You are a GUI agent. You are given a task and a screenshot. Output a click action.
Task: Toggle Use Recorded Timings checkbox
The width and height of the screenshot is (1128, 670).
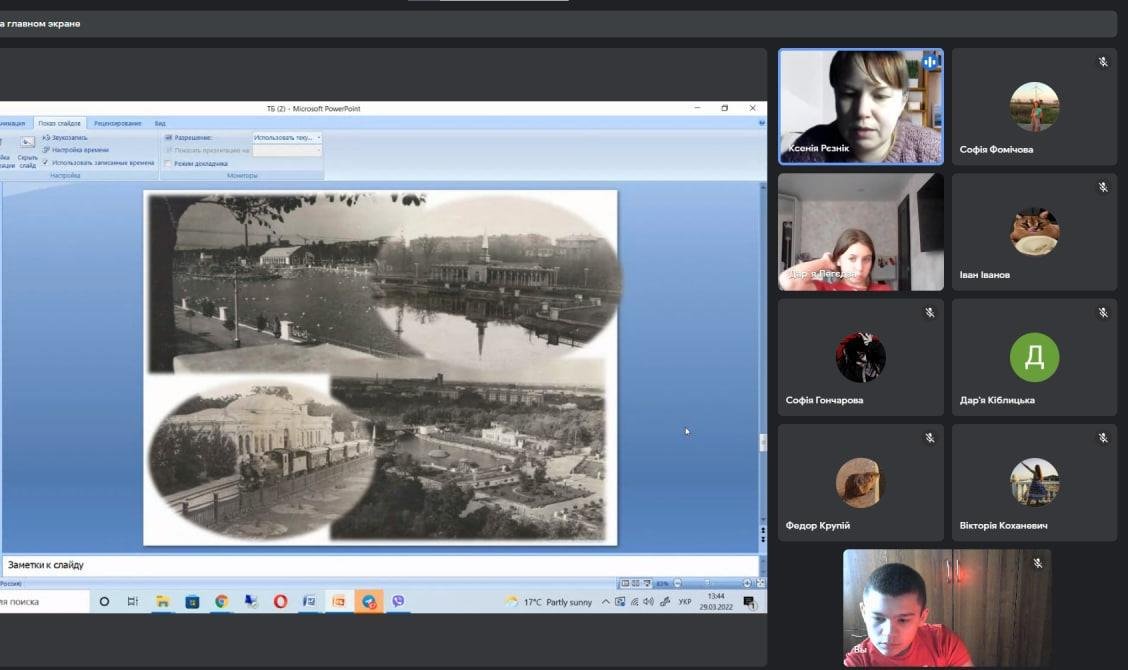point(45,163)
